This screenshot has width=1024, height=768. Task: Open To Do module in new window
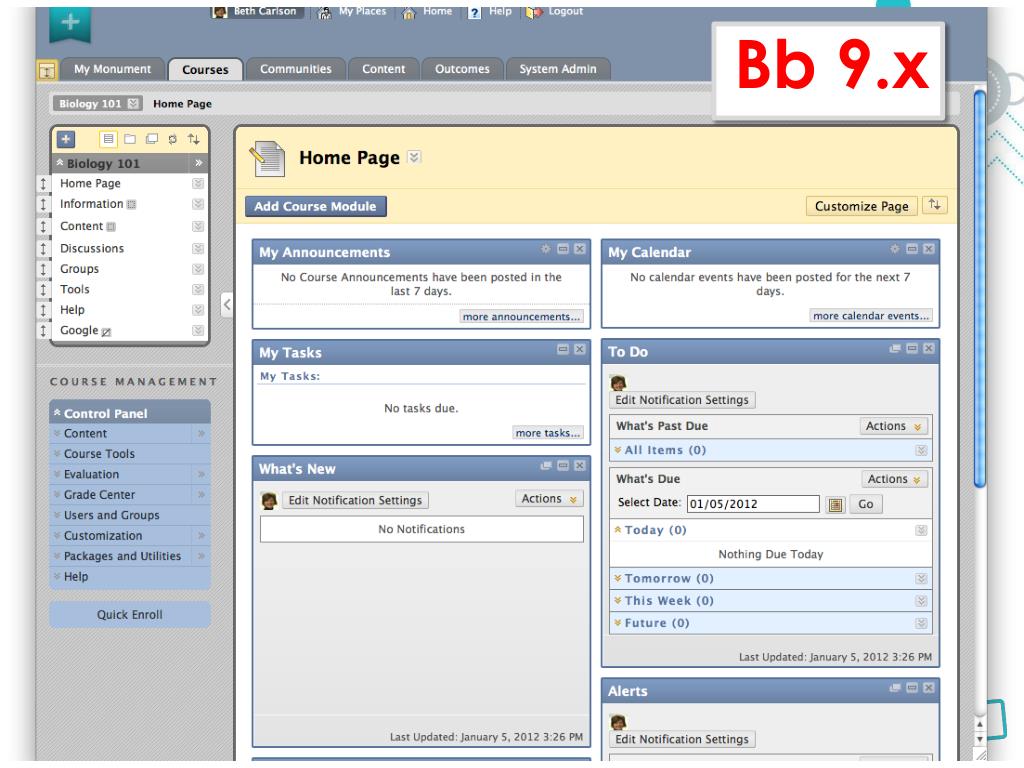click(895, 349)
